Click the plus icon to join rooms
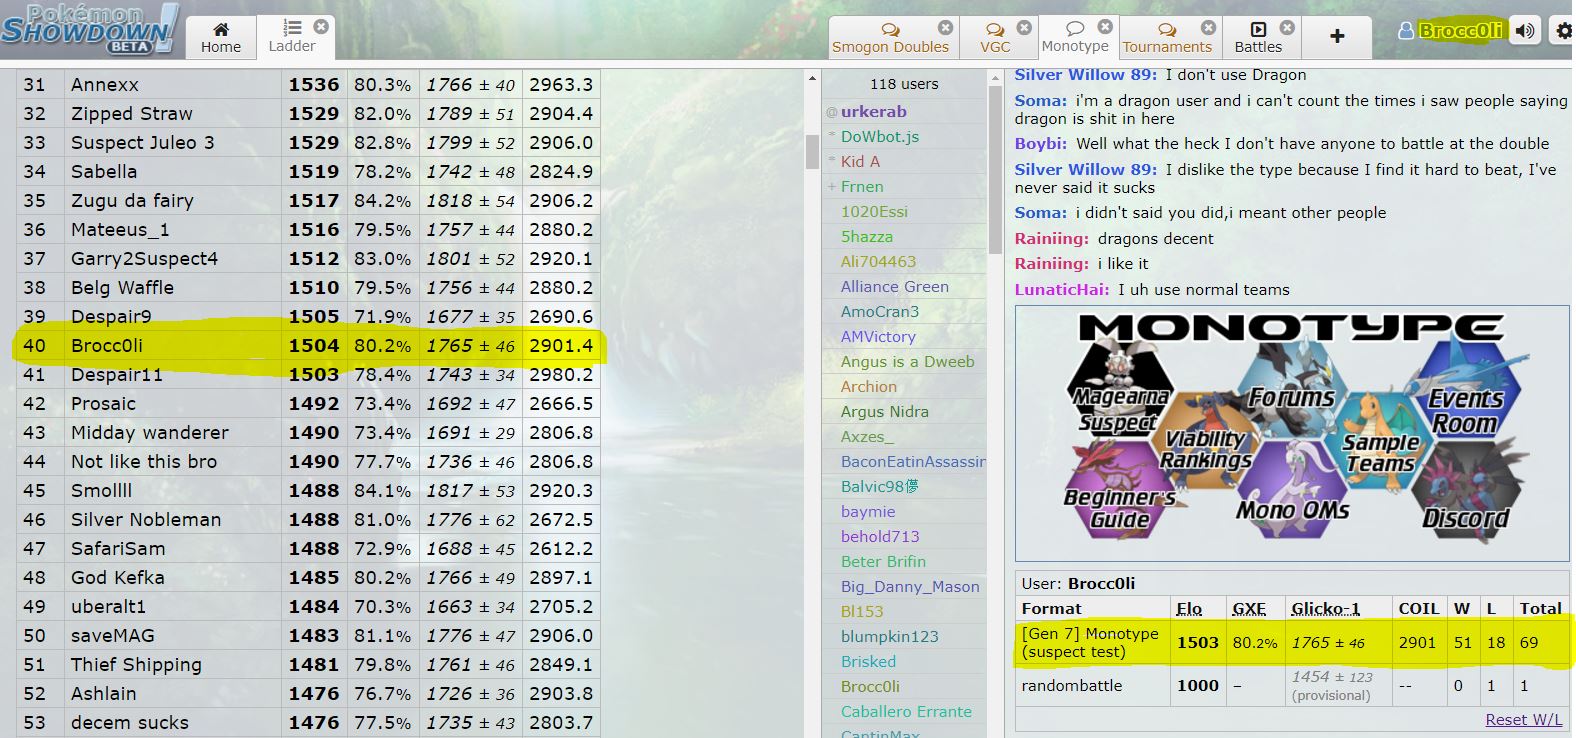Viewport: 1576px width, 738px height. [1337, 37]
